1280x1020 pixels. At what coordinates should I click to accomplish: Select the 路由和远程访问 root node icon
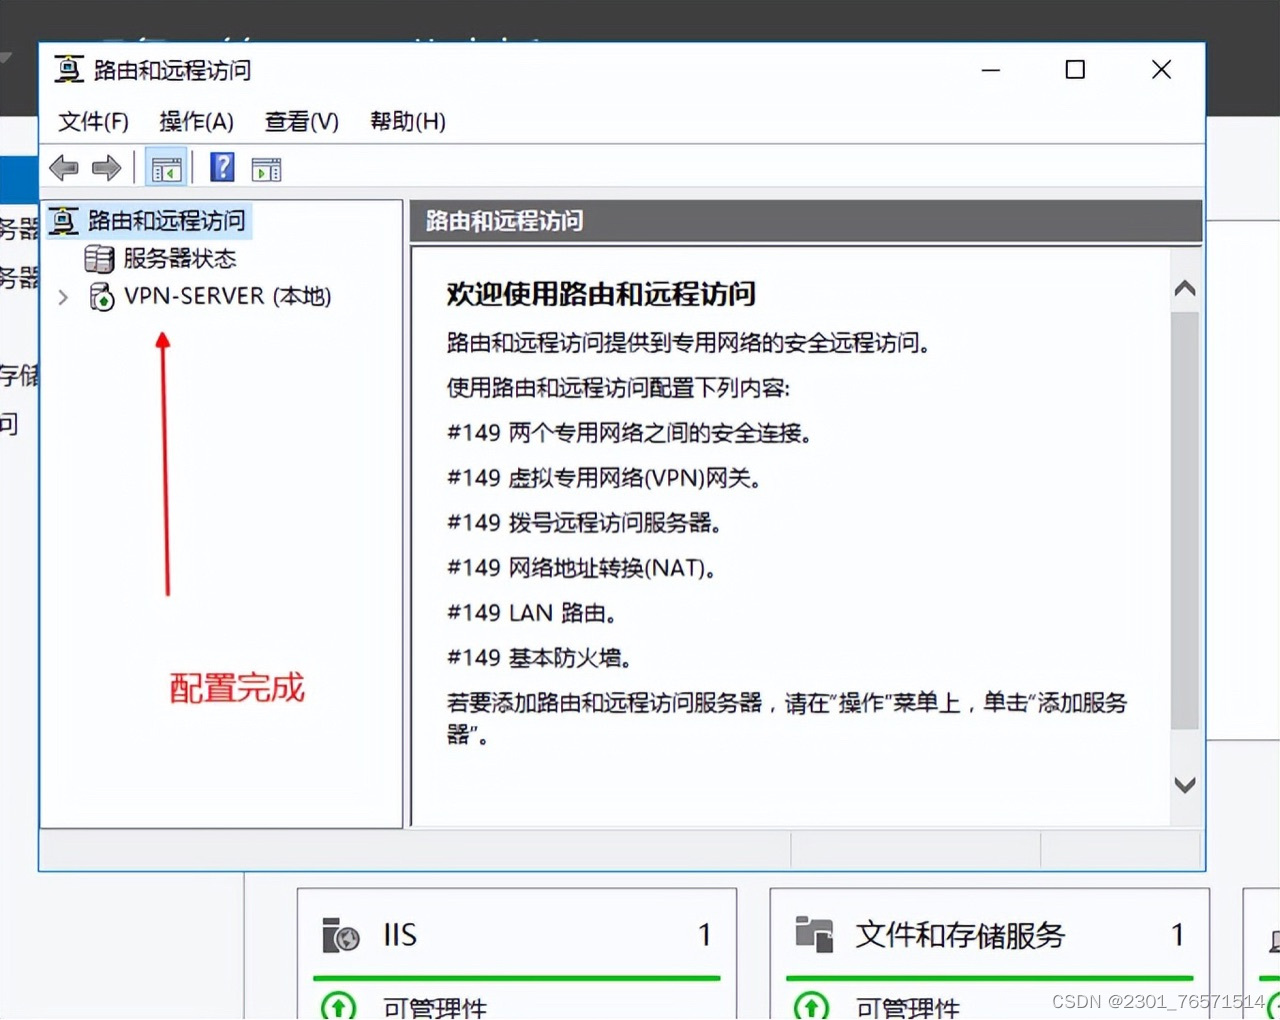pos(63,220)
